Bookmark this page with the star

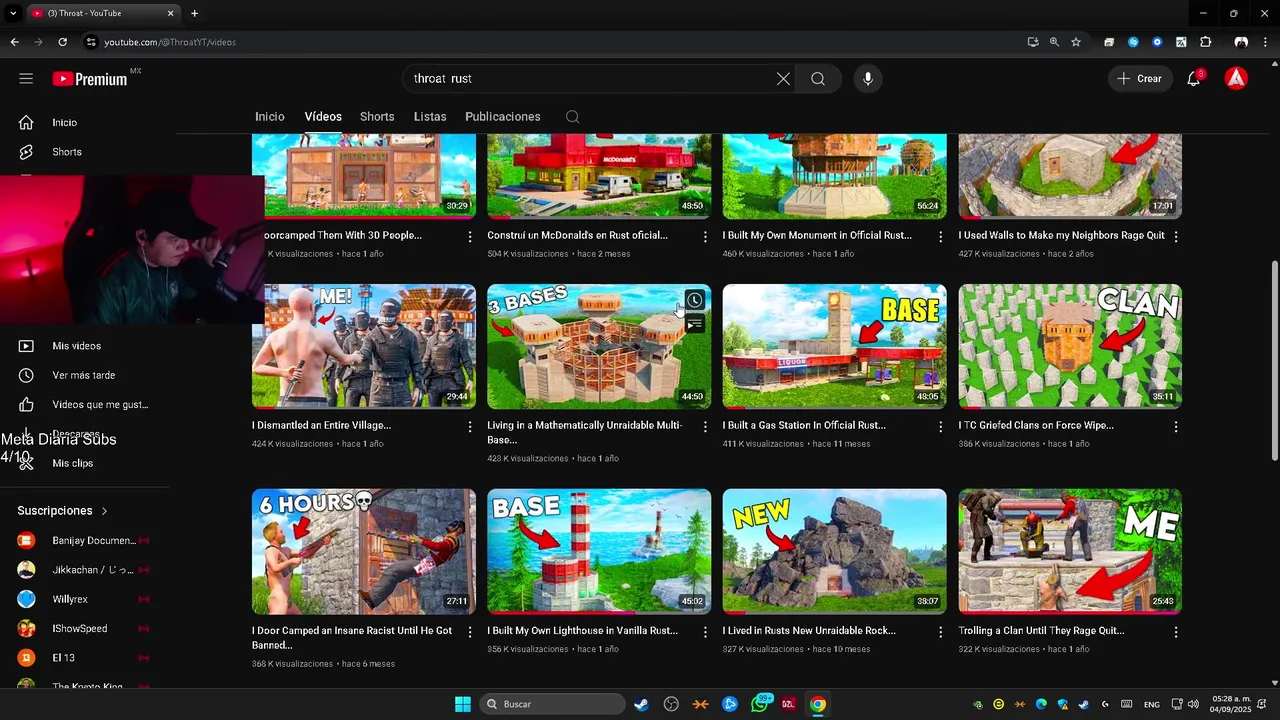click(1076, 42)
